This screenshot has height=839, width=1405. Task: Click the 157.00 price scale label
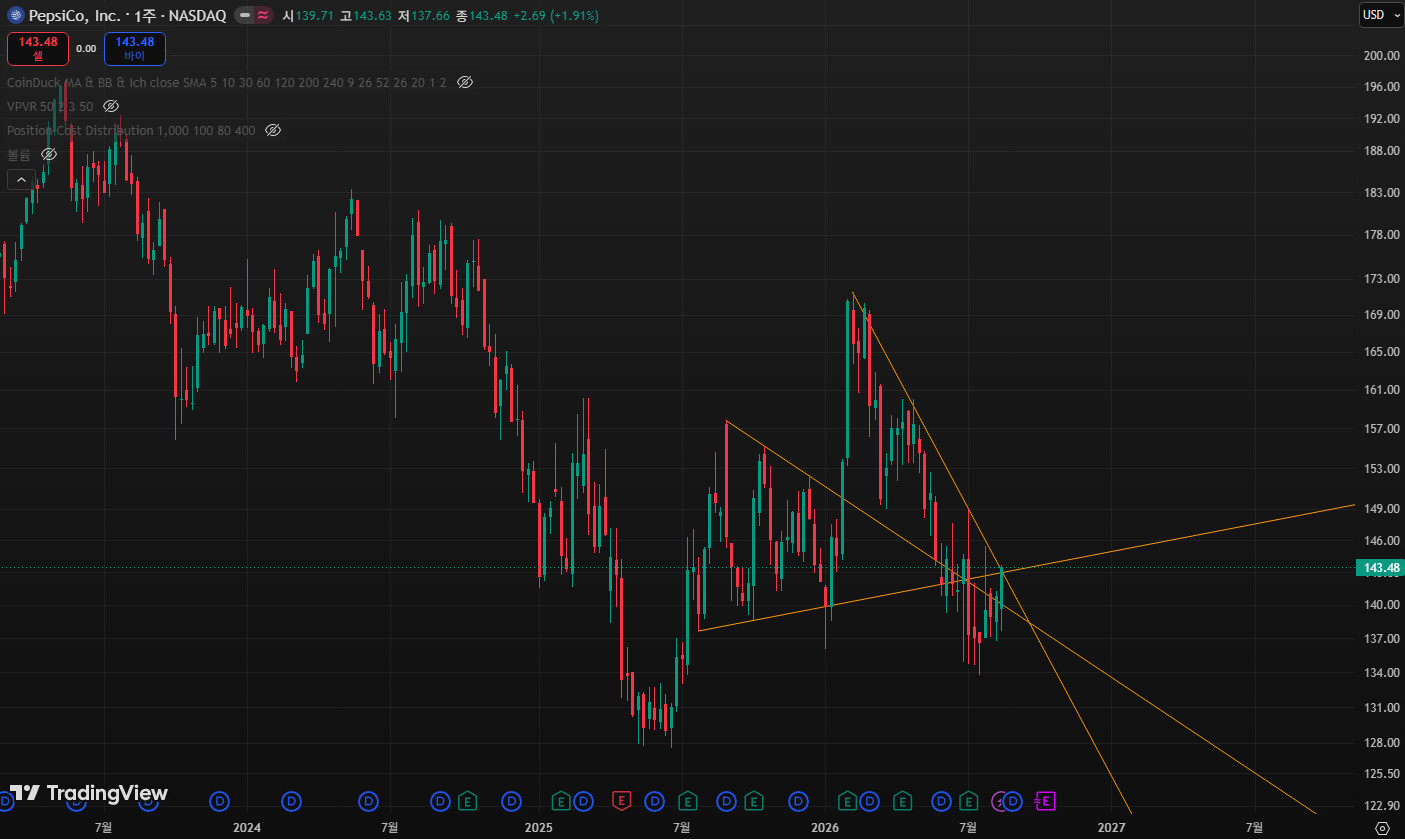(1380, 428)
